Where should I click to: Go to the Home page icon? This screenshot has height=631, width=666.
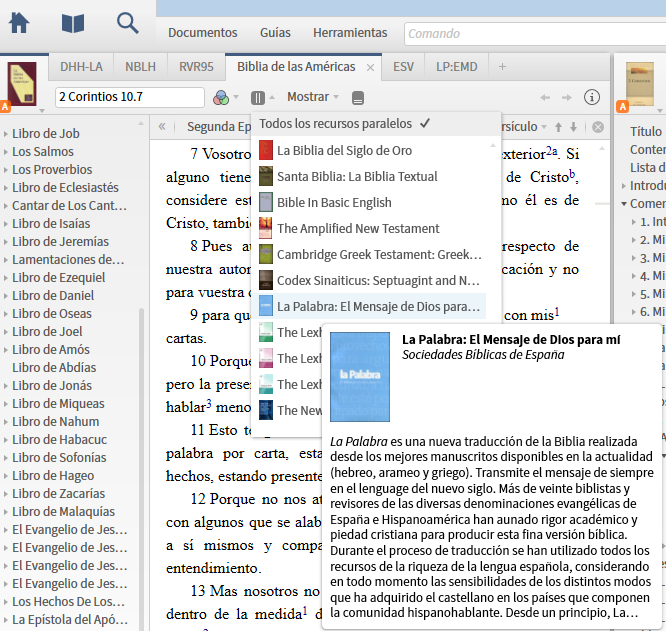(x=19, y=23)
